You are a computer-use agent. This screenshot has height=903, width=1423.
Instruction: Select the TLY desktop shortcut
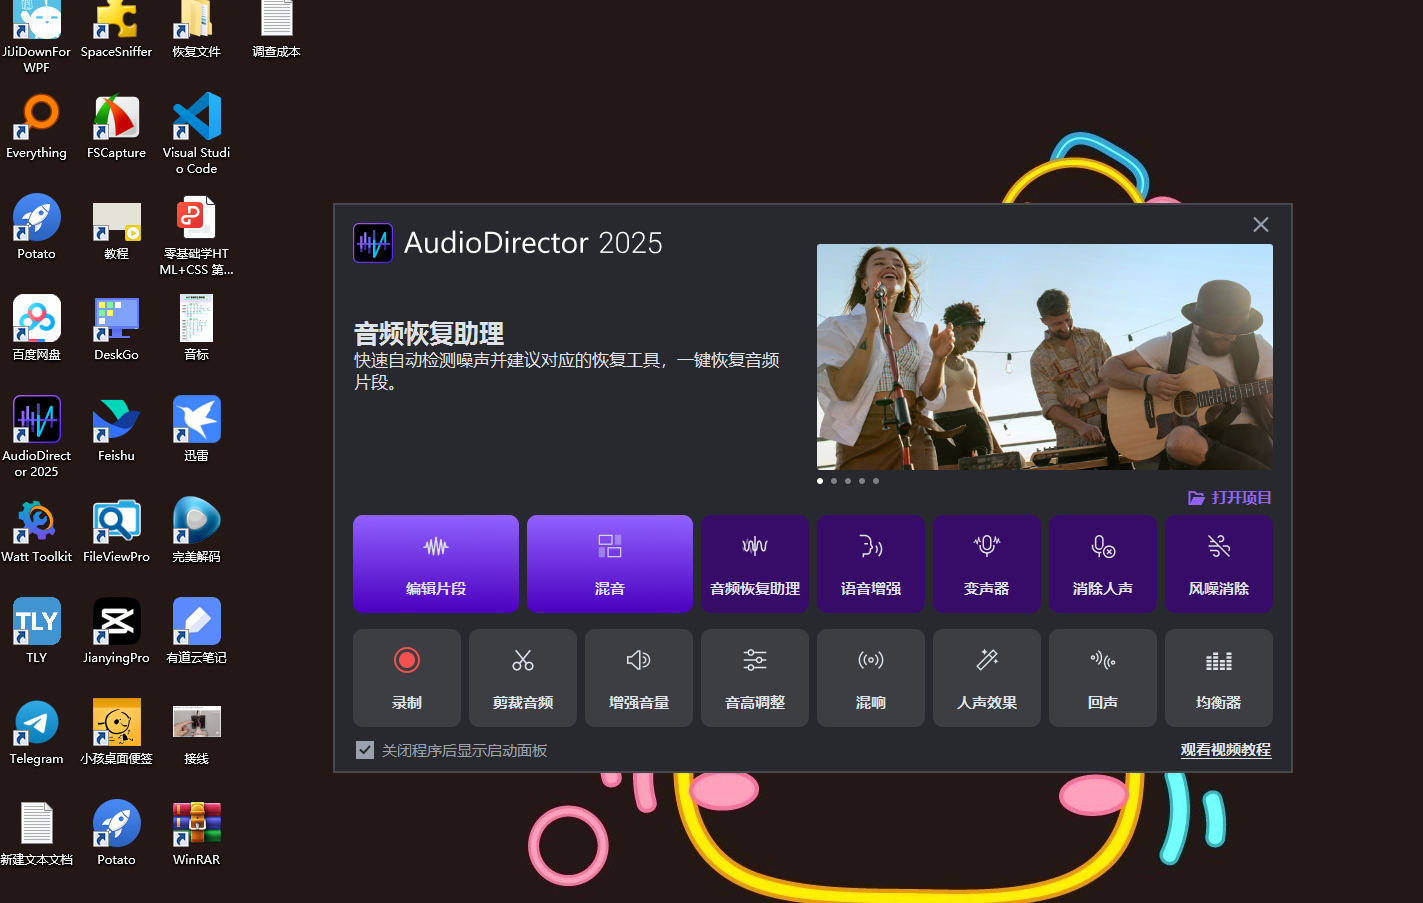[x=37, y=631]
